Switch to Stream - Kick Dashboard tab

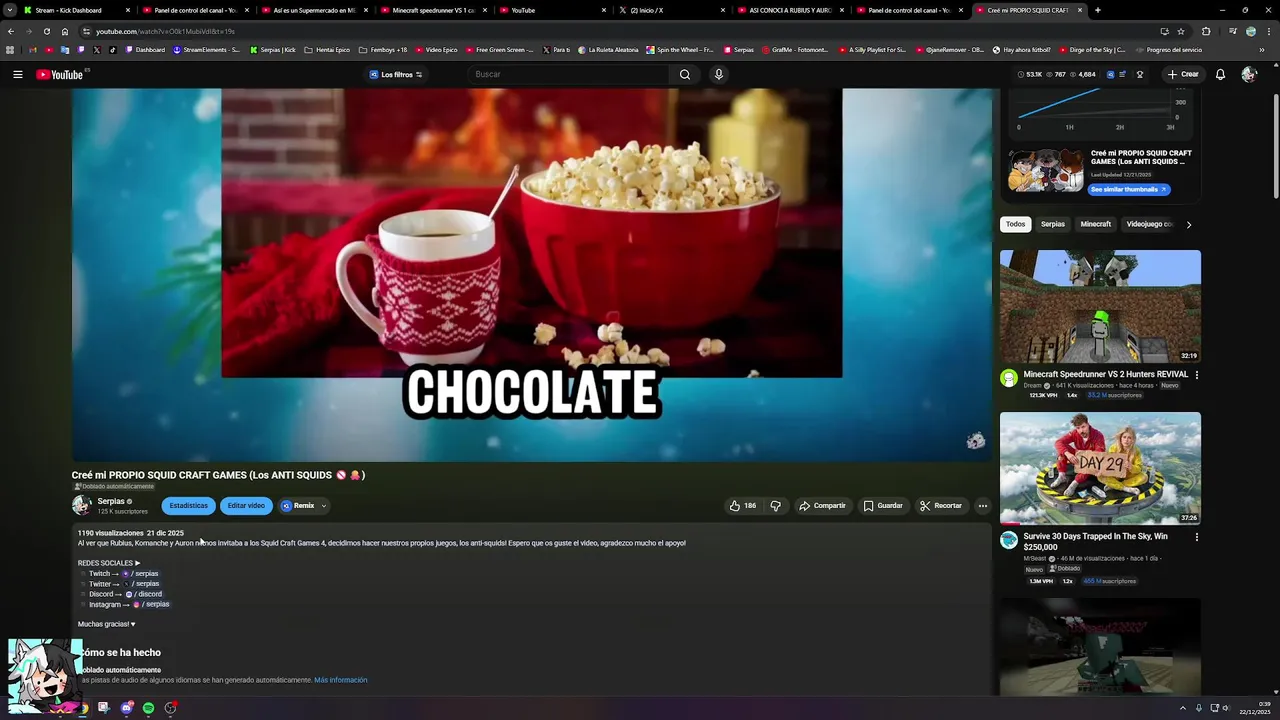[77, 10]
